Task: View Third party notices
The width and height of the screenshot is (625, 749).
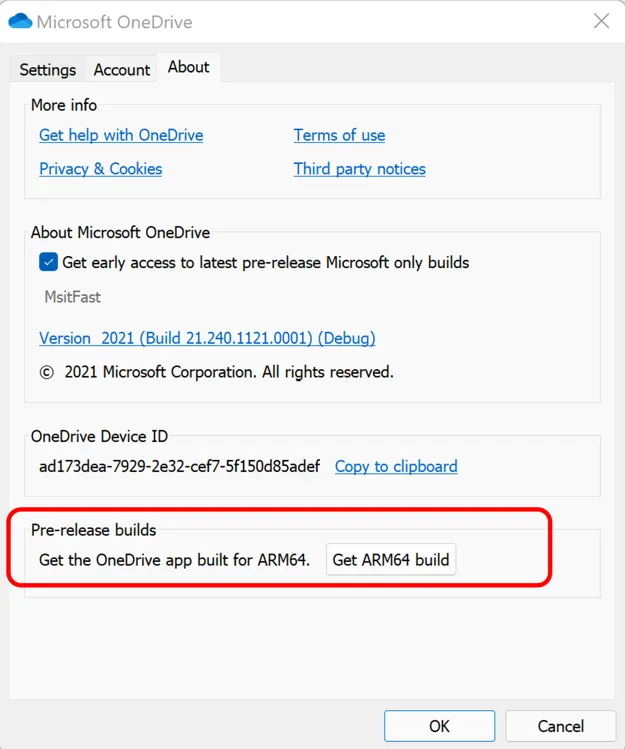Action: coord(359,169)
